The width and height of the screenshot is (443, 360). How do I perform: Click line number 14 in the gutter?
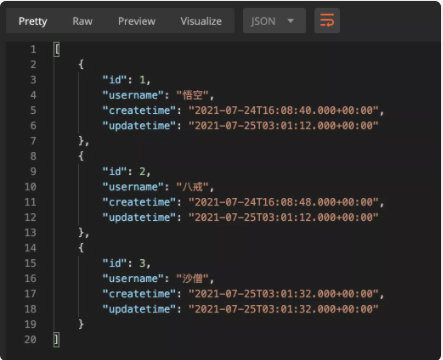tap(30, 248)
